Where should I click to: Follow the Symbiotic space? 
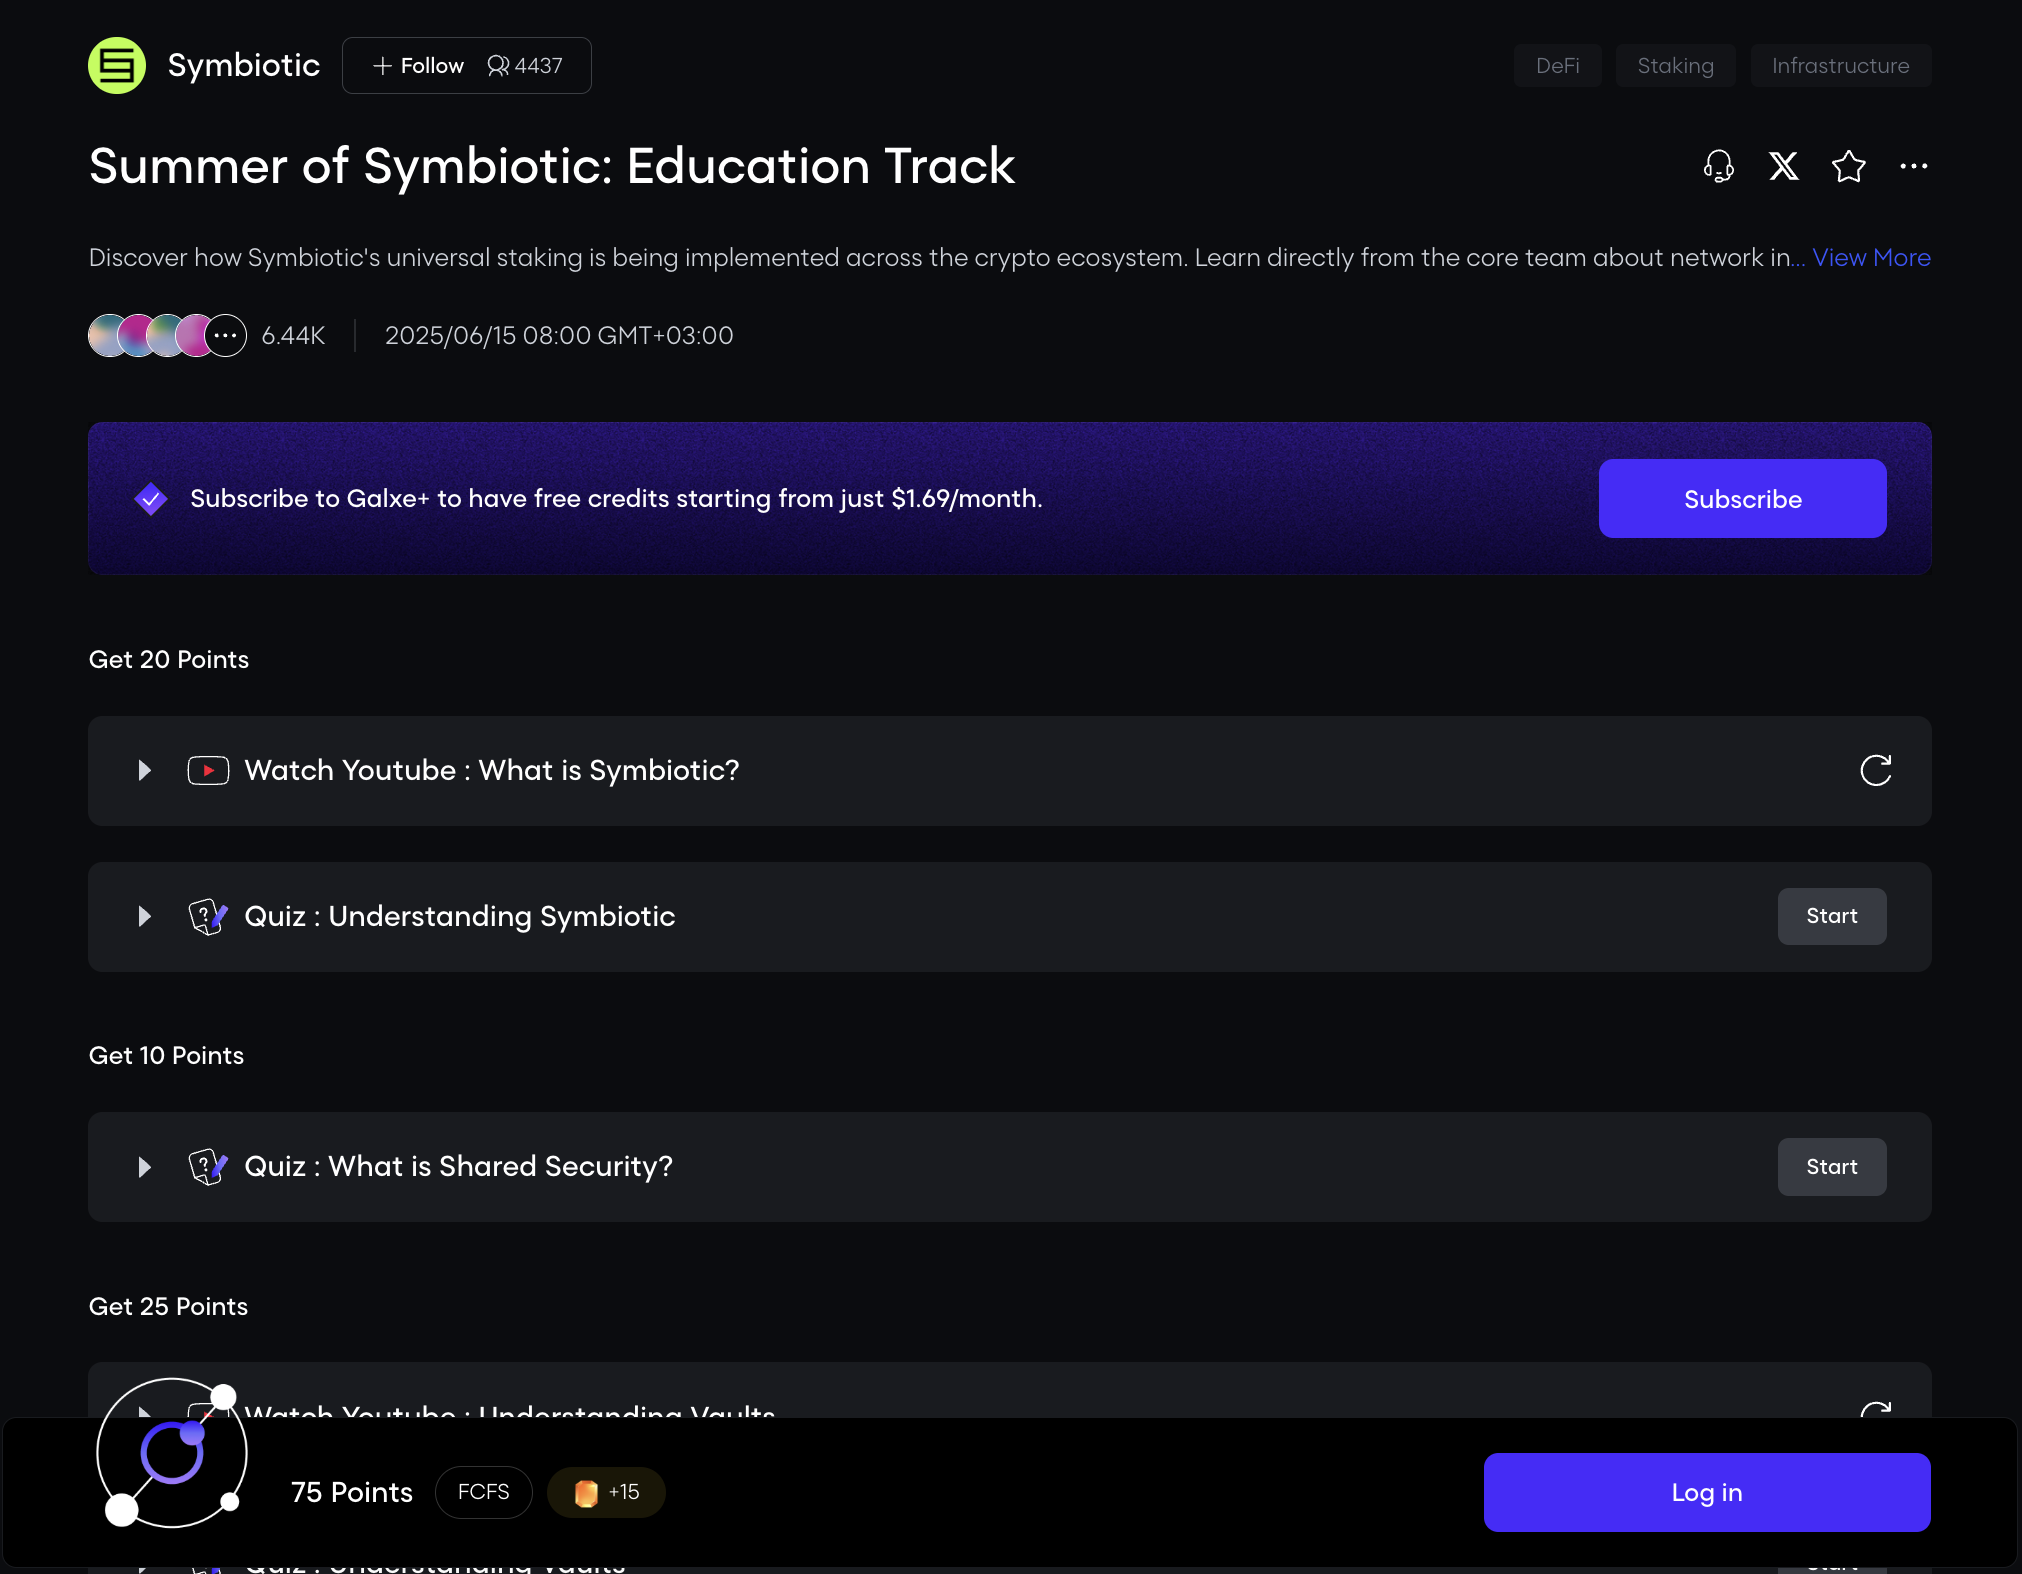pos(419,66)
